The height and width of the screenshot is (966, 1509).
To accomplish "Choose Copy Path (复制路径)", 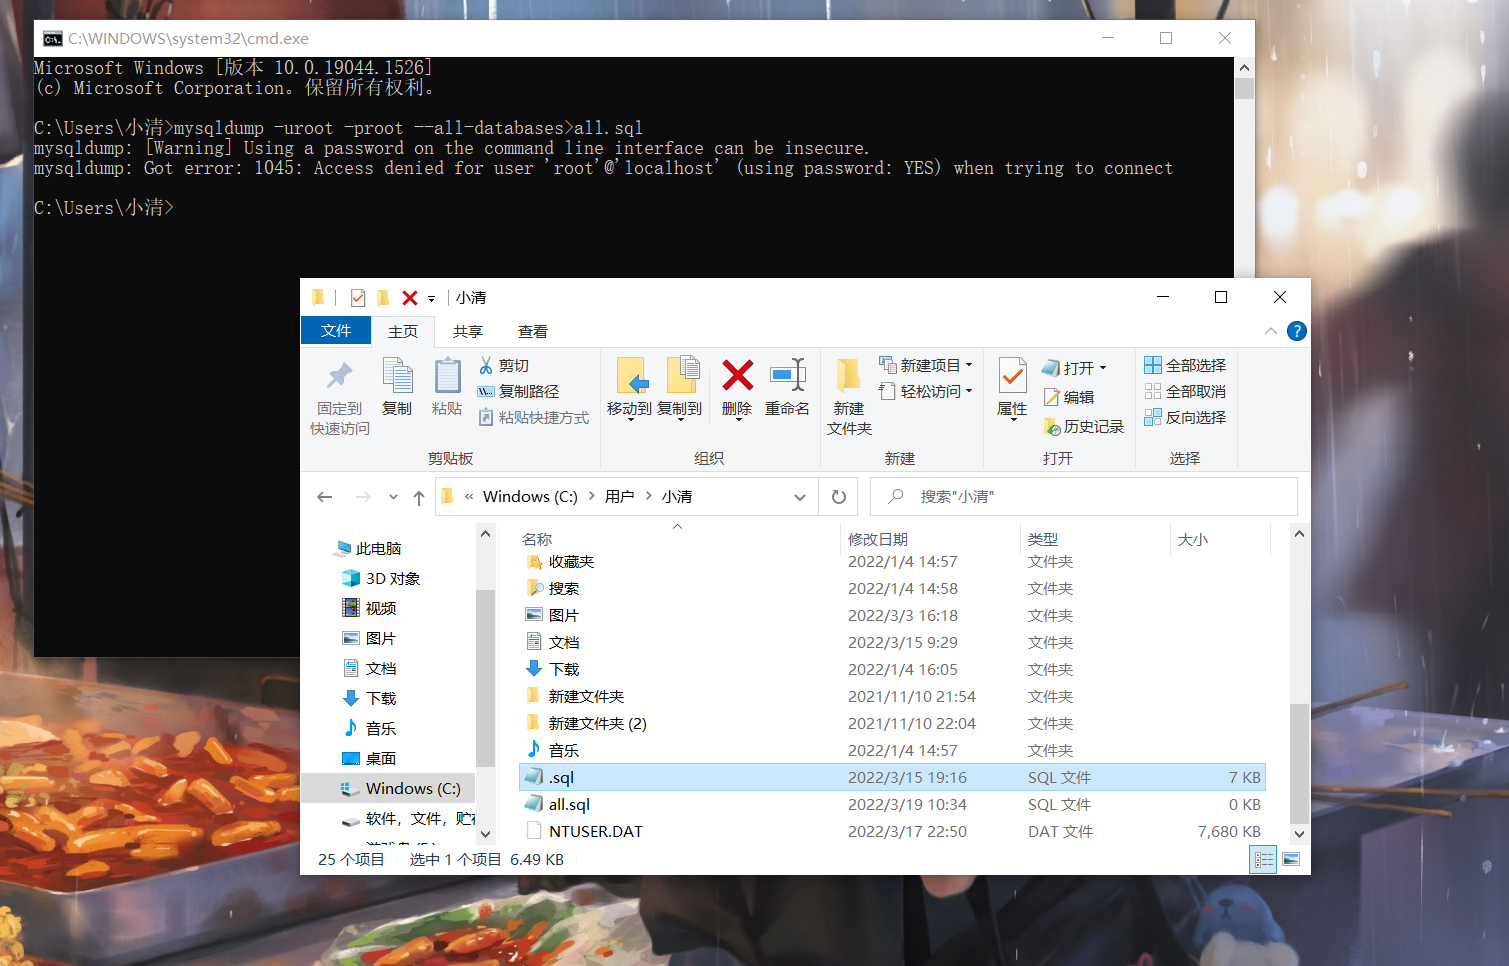I will click(518, 392).
